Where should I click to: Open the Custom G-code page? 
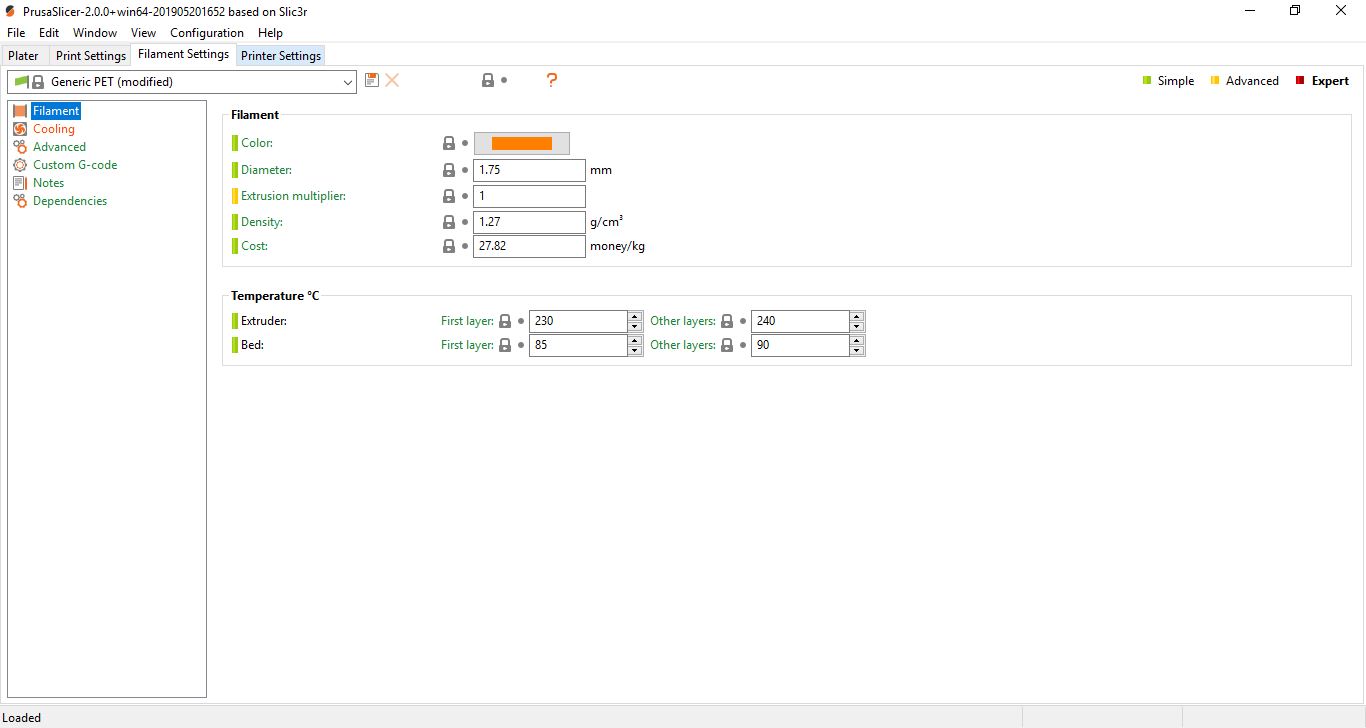click(x=75, y=165)
